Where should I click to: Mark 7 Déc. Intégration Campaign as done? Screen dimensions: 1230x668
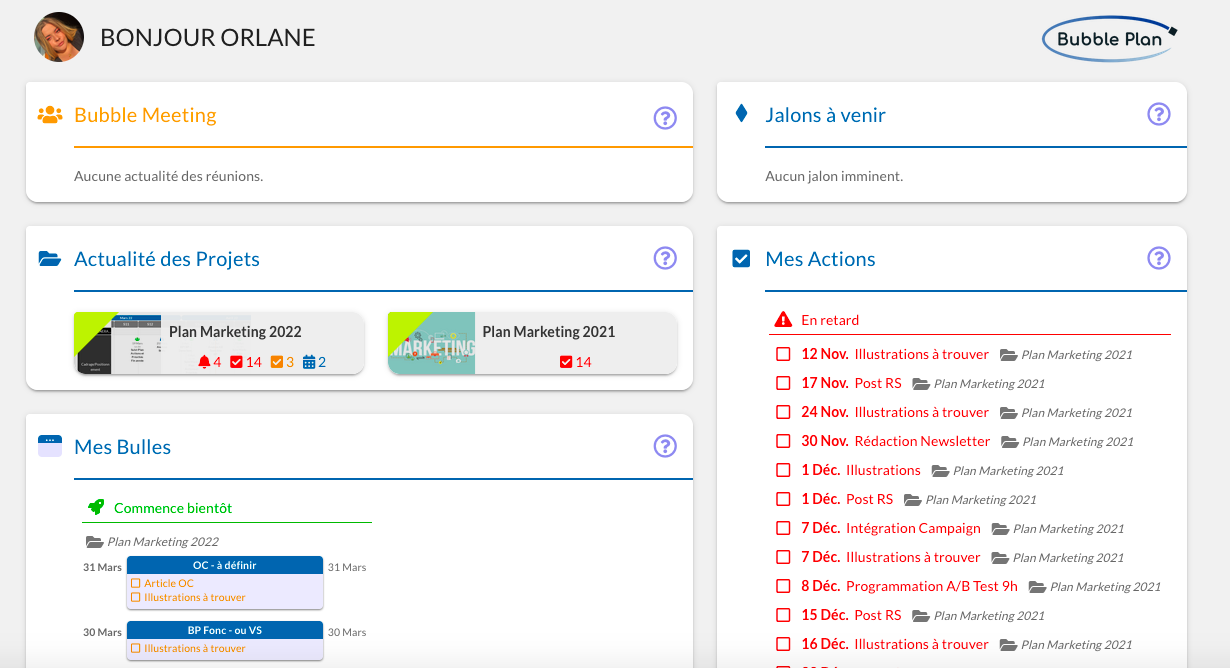783,528
